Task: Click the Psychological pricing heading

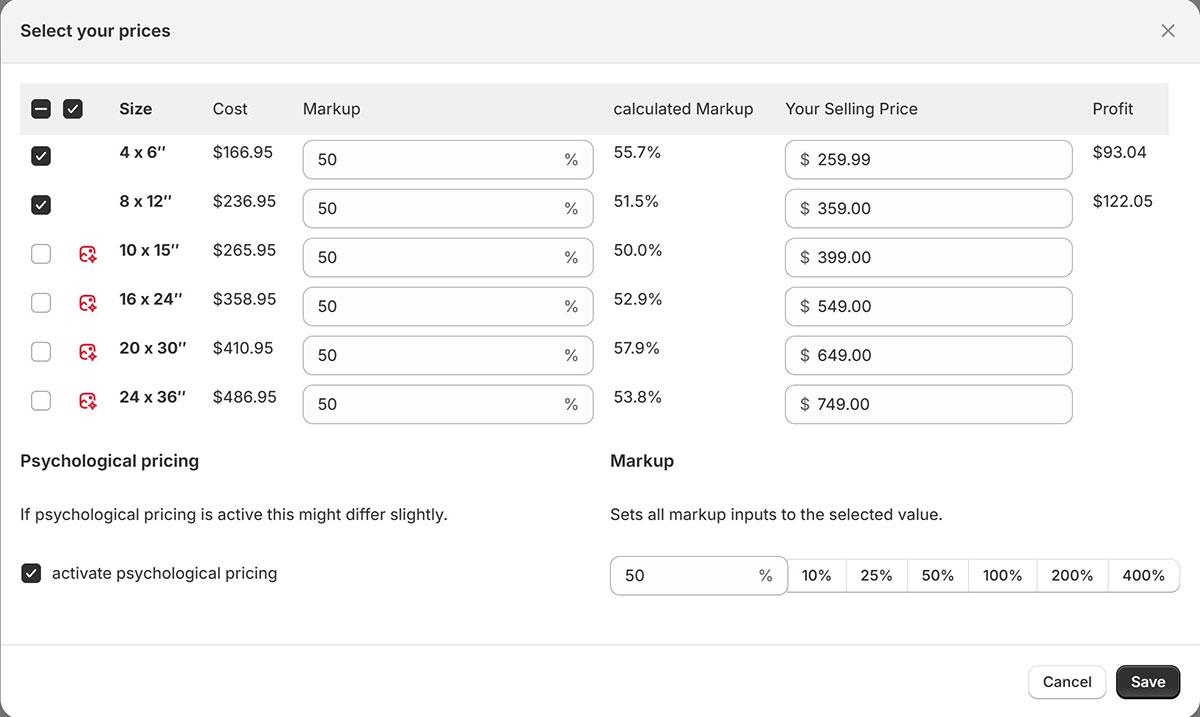Action: [x=110, y=461]
